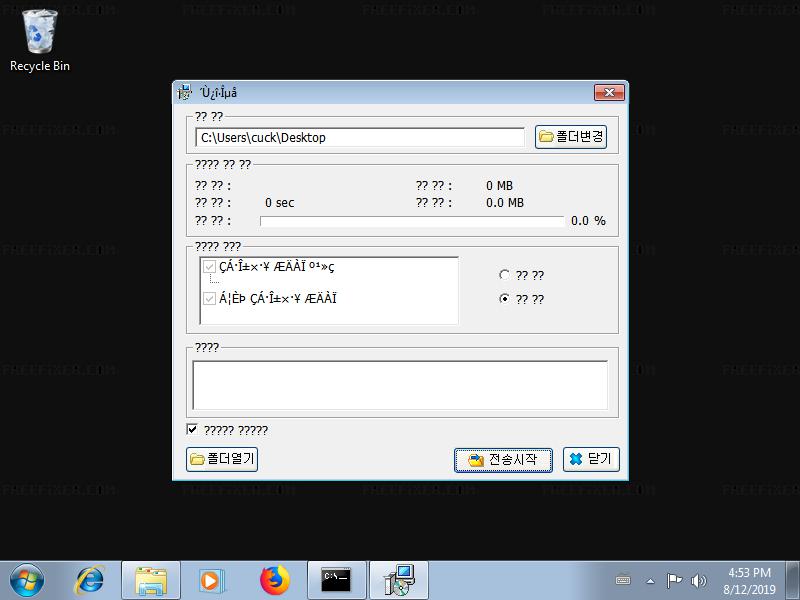Select the upper radio button option
The image size is (800, 600).
tap(505, 275)
